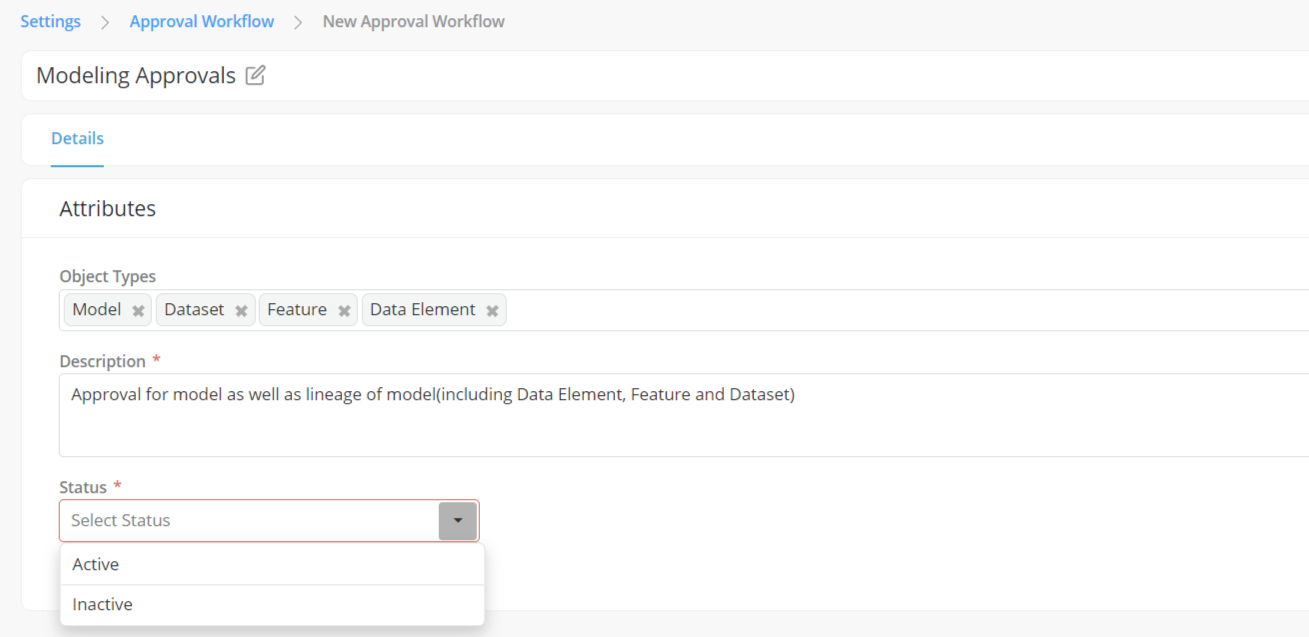Click the edit icon beside Modeling Approvals
Viewport: 1309px width, 637px height.
(x=255, y=75)
